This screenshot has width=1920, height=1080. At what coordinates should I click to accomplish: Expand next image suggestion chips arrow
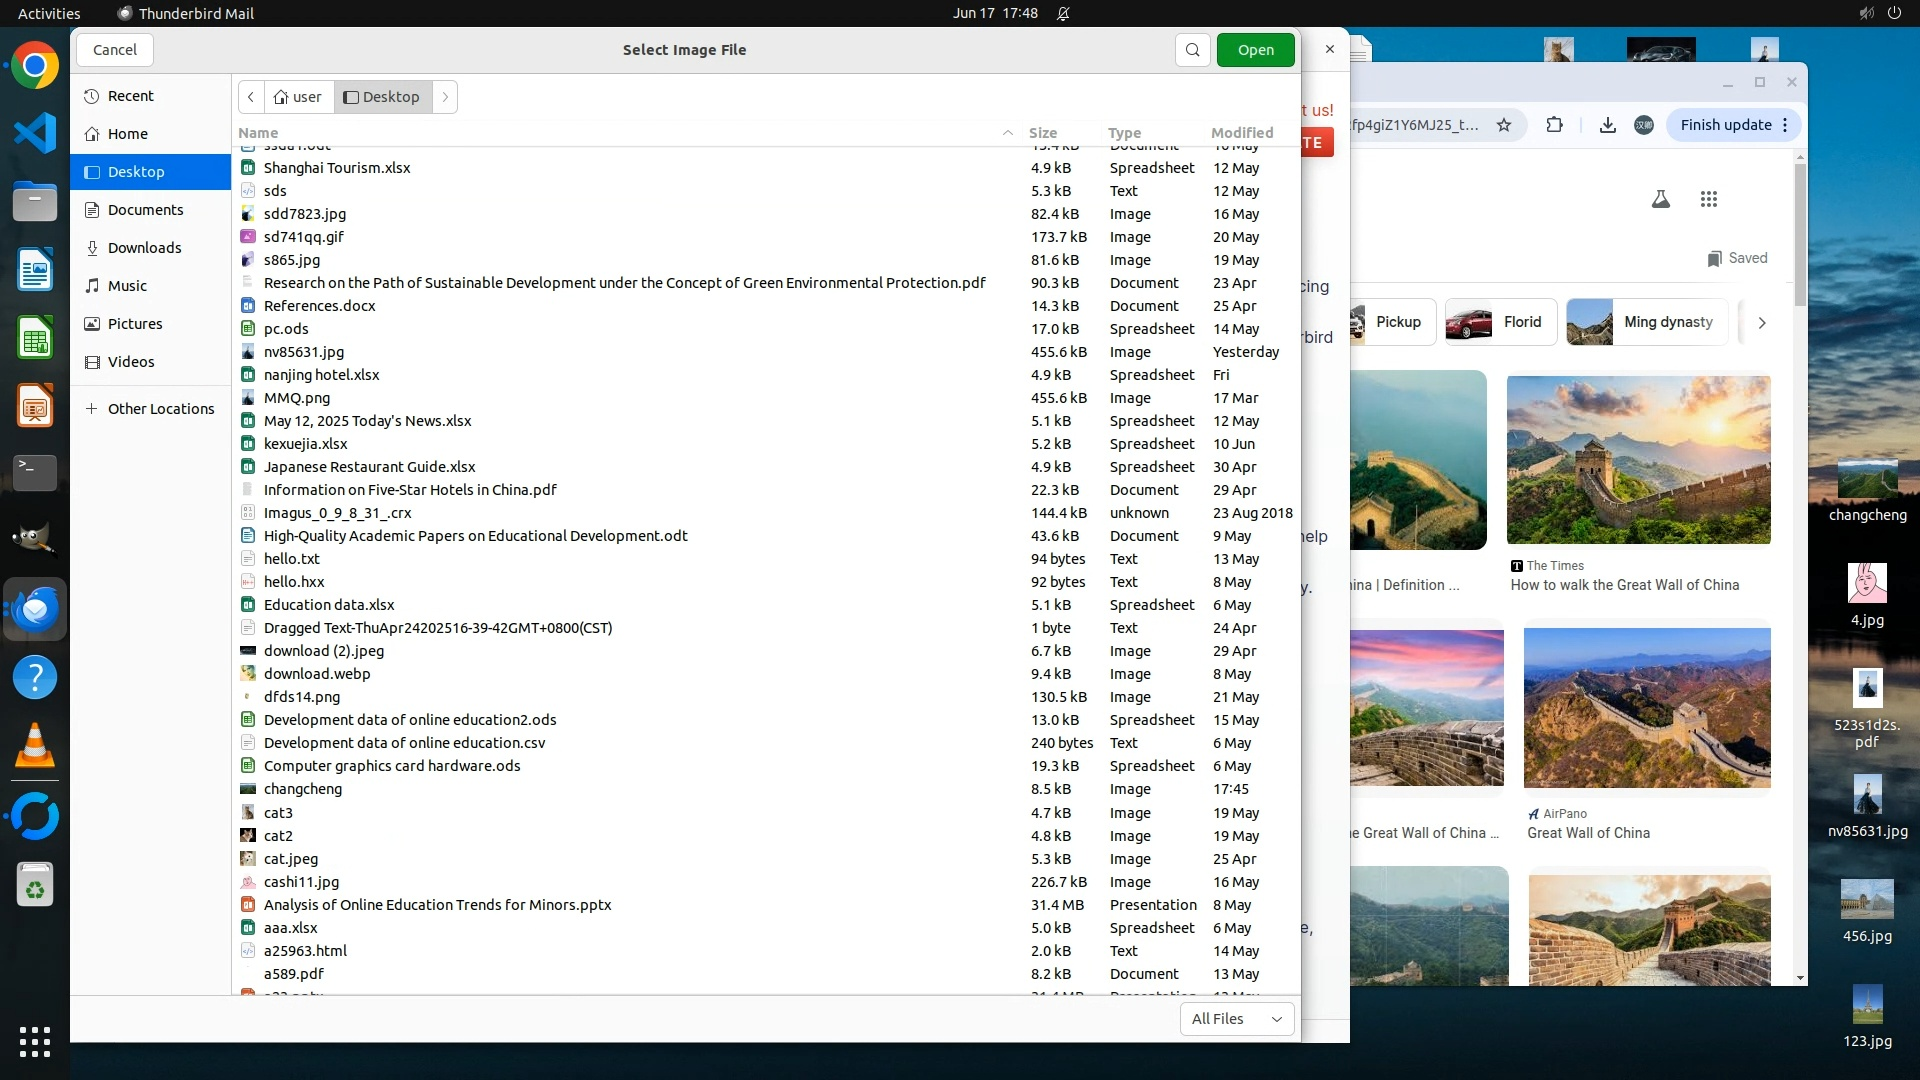tap(1761, 322)
